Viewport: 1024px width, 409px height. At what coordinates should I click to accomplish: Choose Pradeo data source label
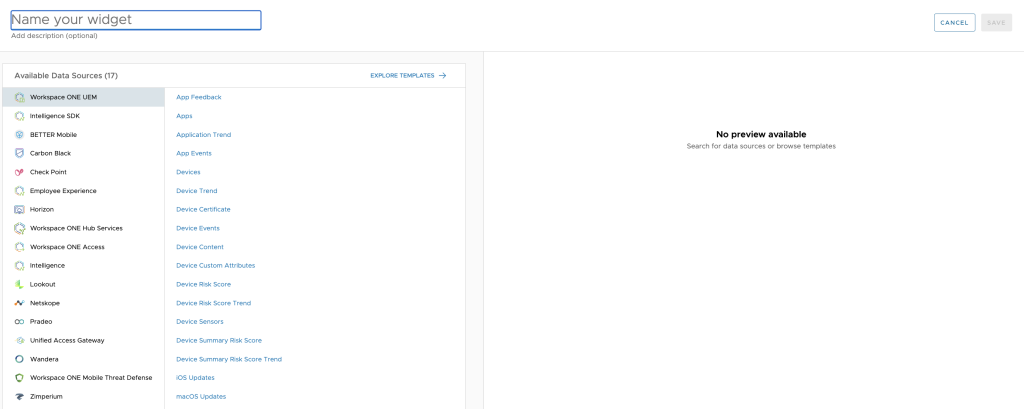pyautogui.click(x=41, y=322)
